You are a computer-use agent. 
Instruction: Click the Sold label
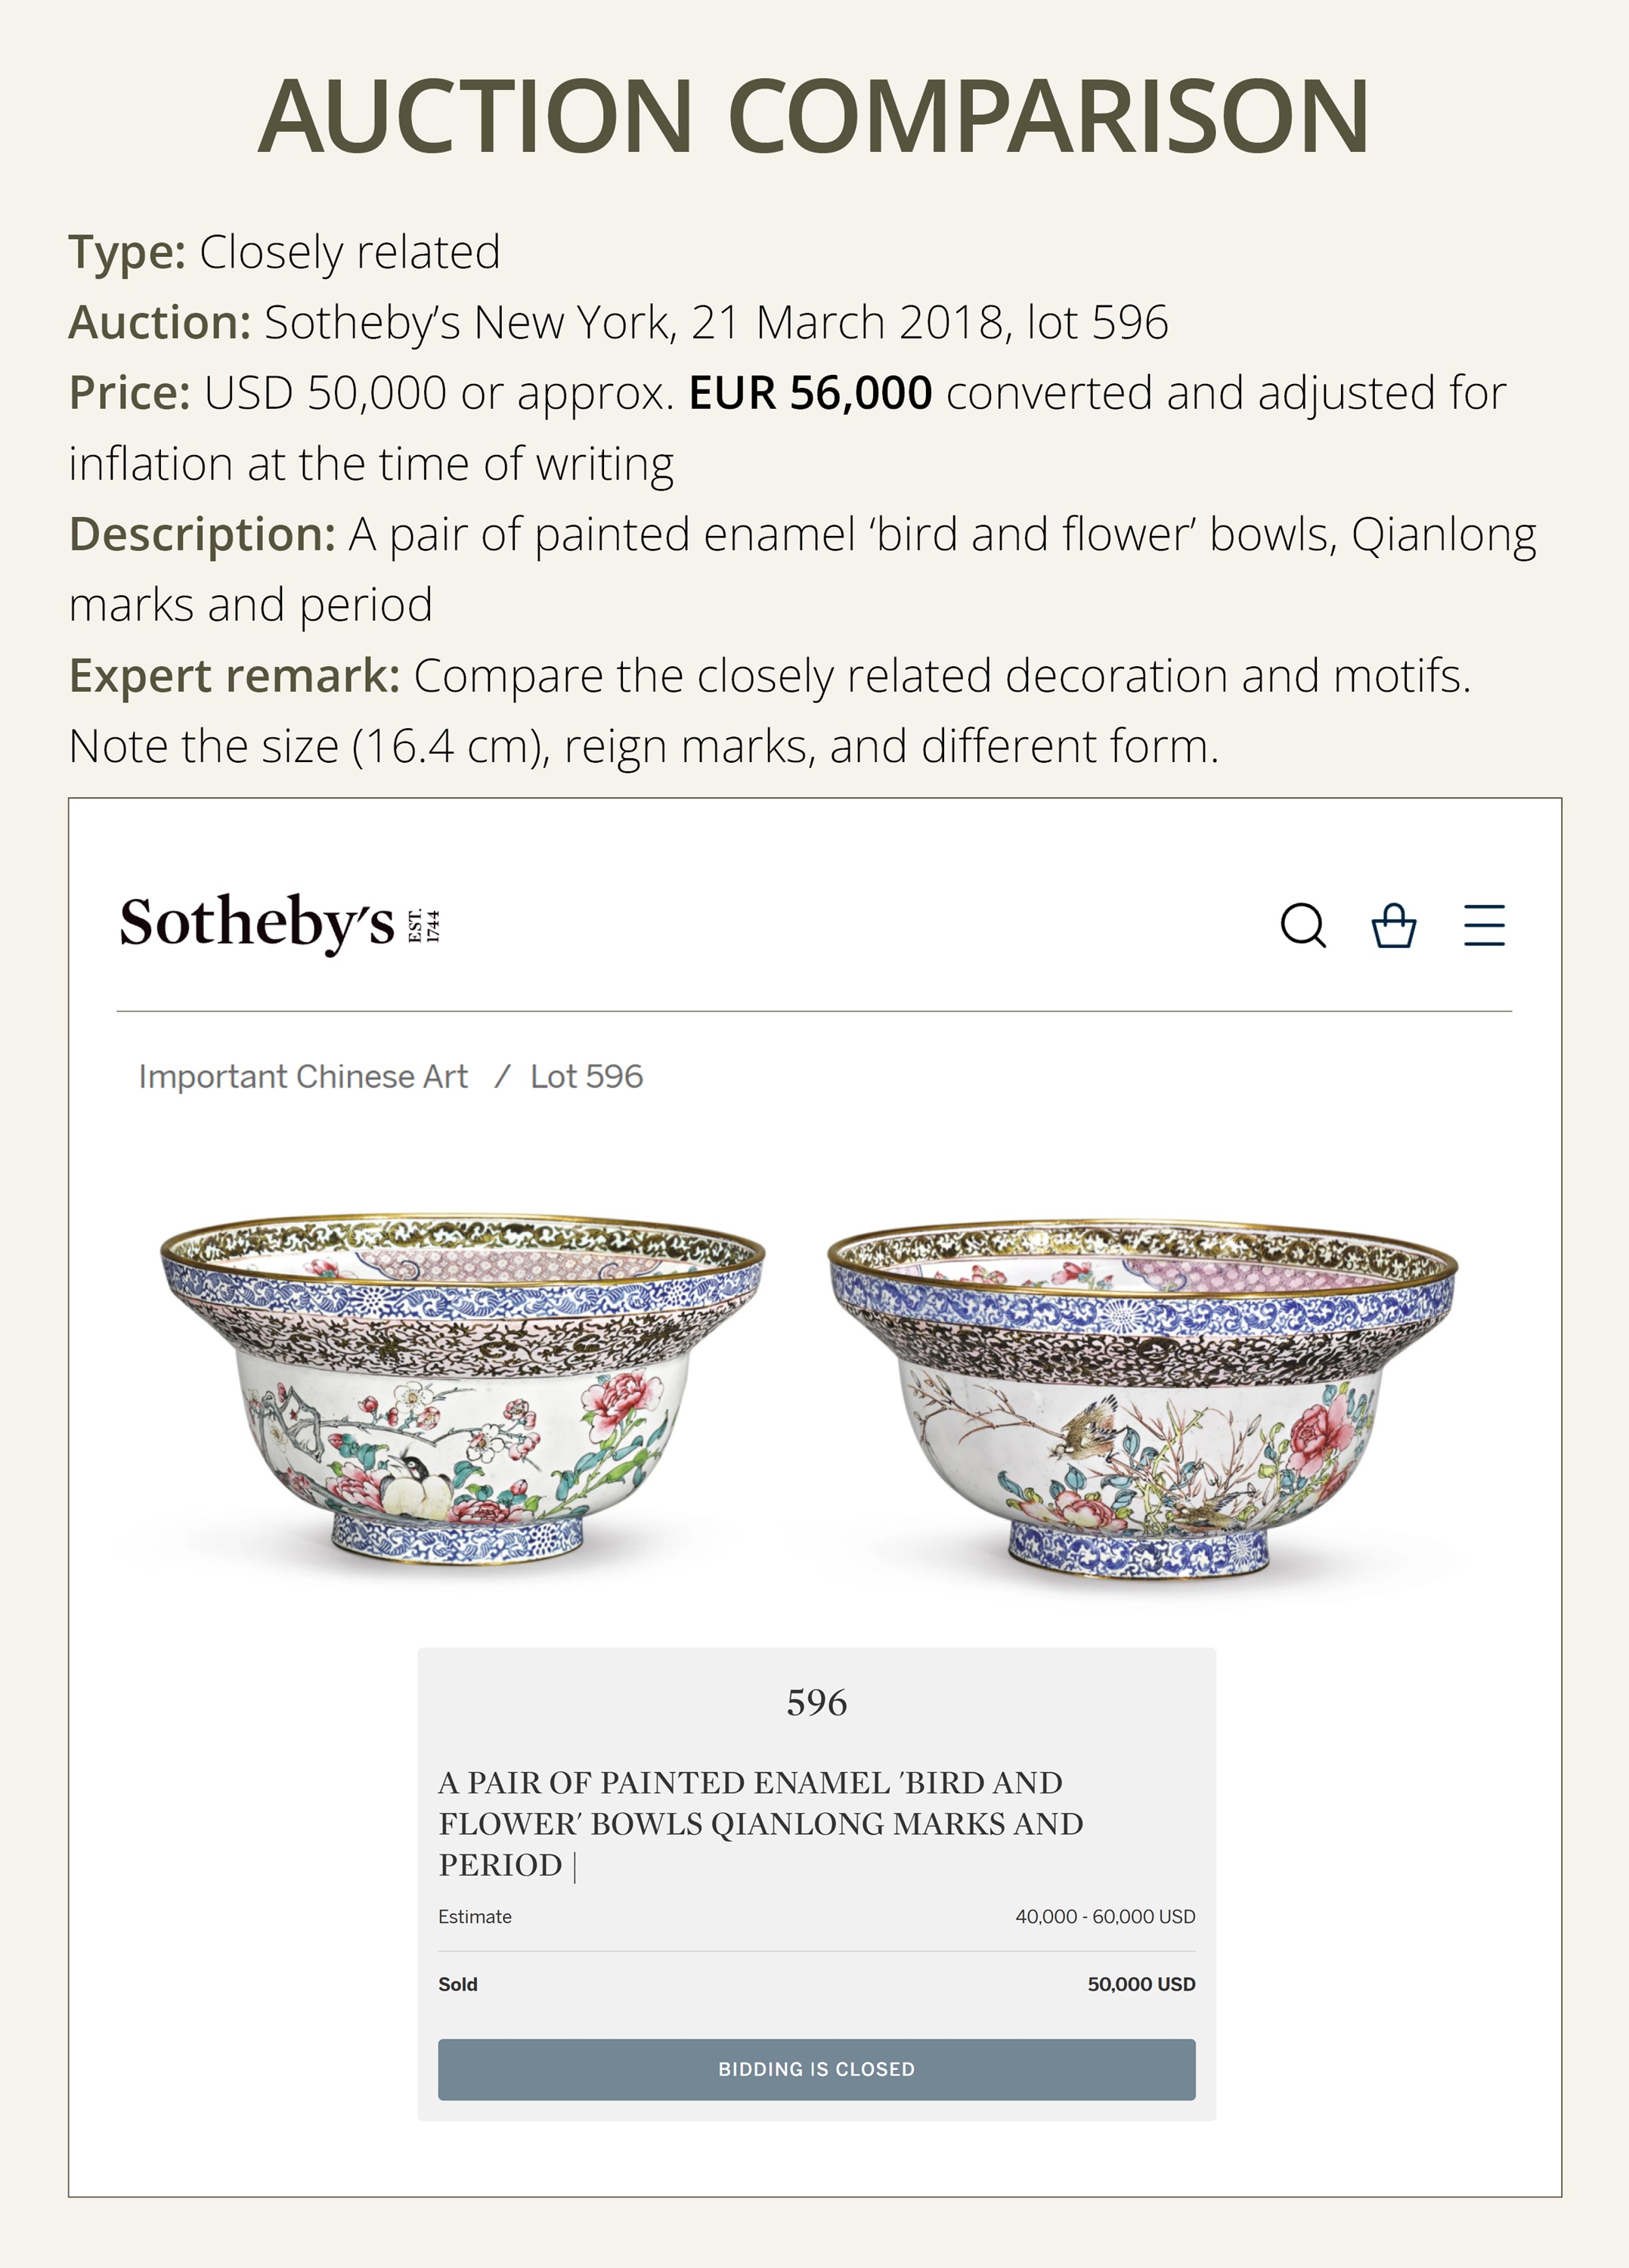click(x=458, y=1984)
